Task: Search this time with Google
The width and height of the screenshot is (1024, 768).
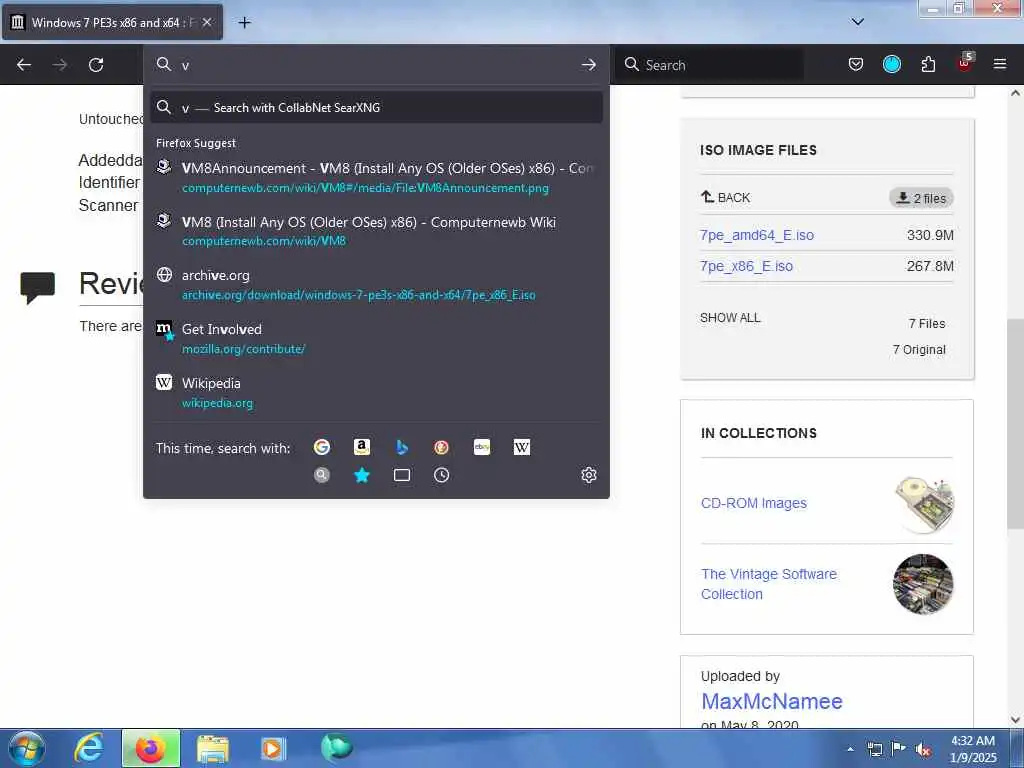Action: click(321, 447)
